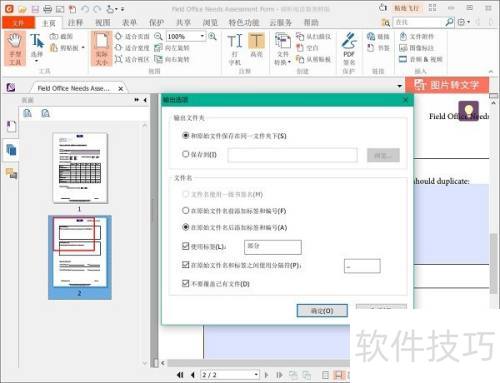The image size is (500, 383).
Task: Click the search magnifier icon in find box
Action: point(449,22)
